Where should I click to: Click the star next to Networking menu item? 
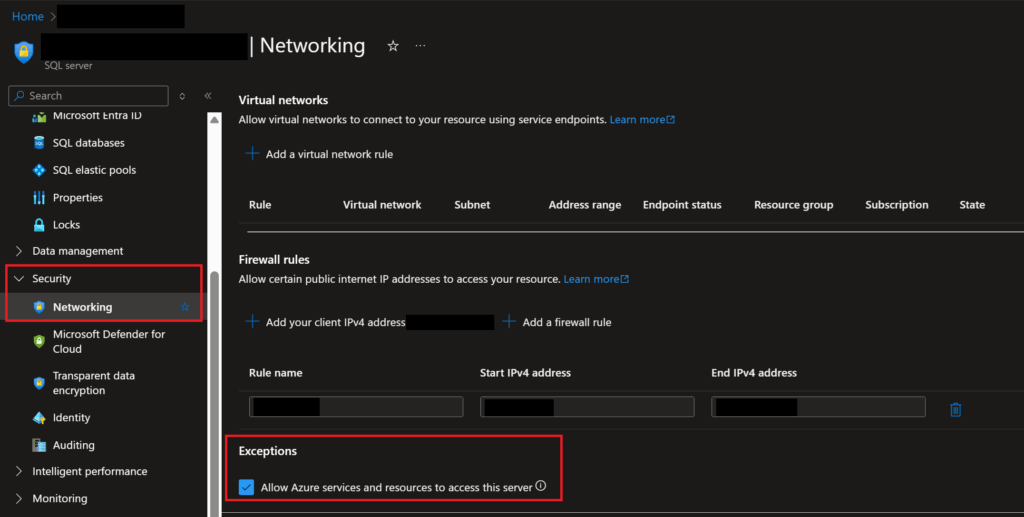[x=185, y=307]
